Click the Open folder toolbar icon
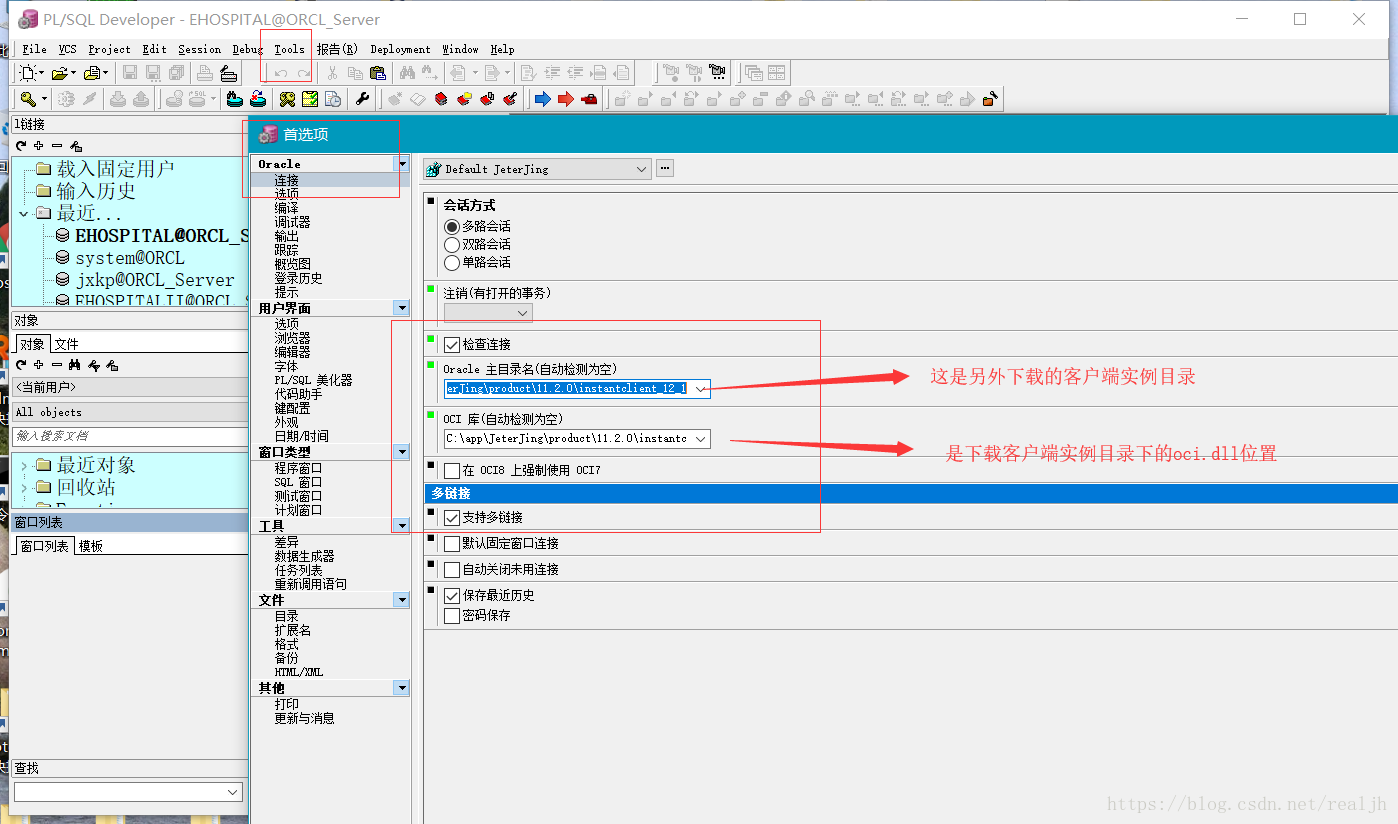 coord(61,73)
